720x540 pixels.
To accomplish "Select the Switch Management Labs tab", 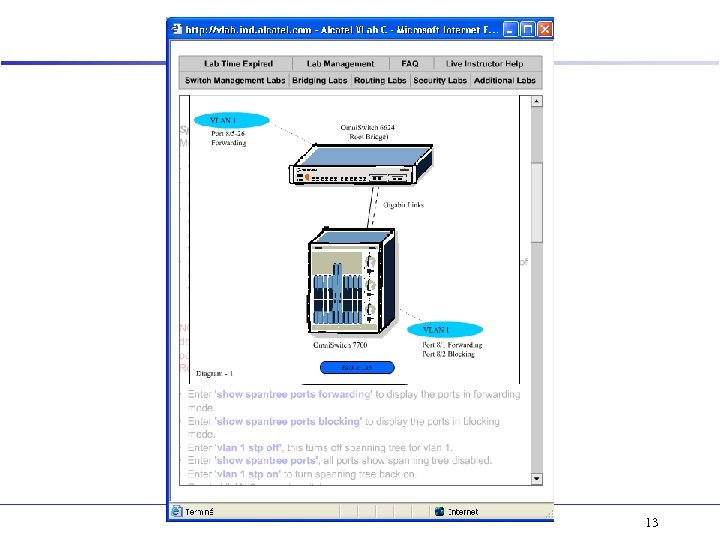I will click(x=235, y=80).
